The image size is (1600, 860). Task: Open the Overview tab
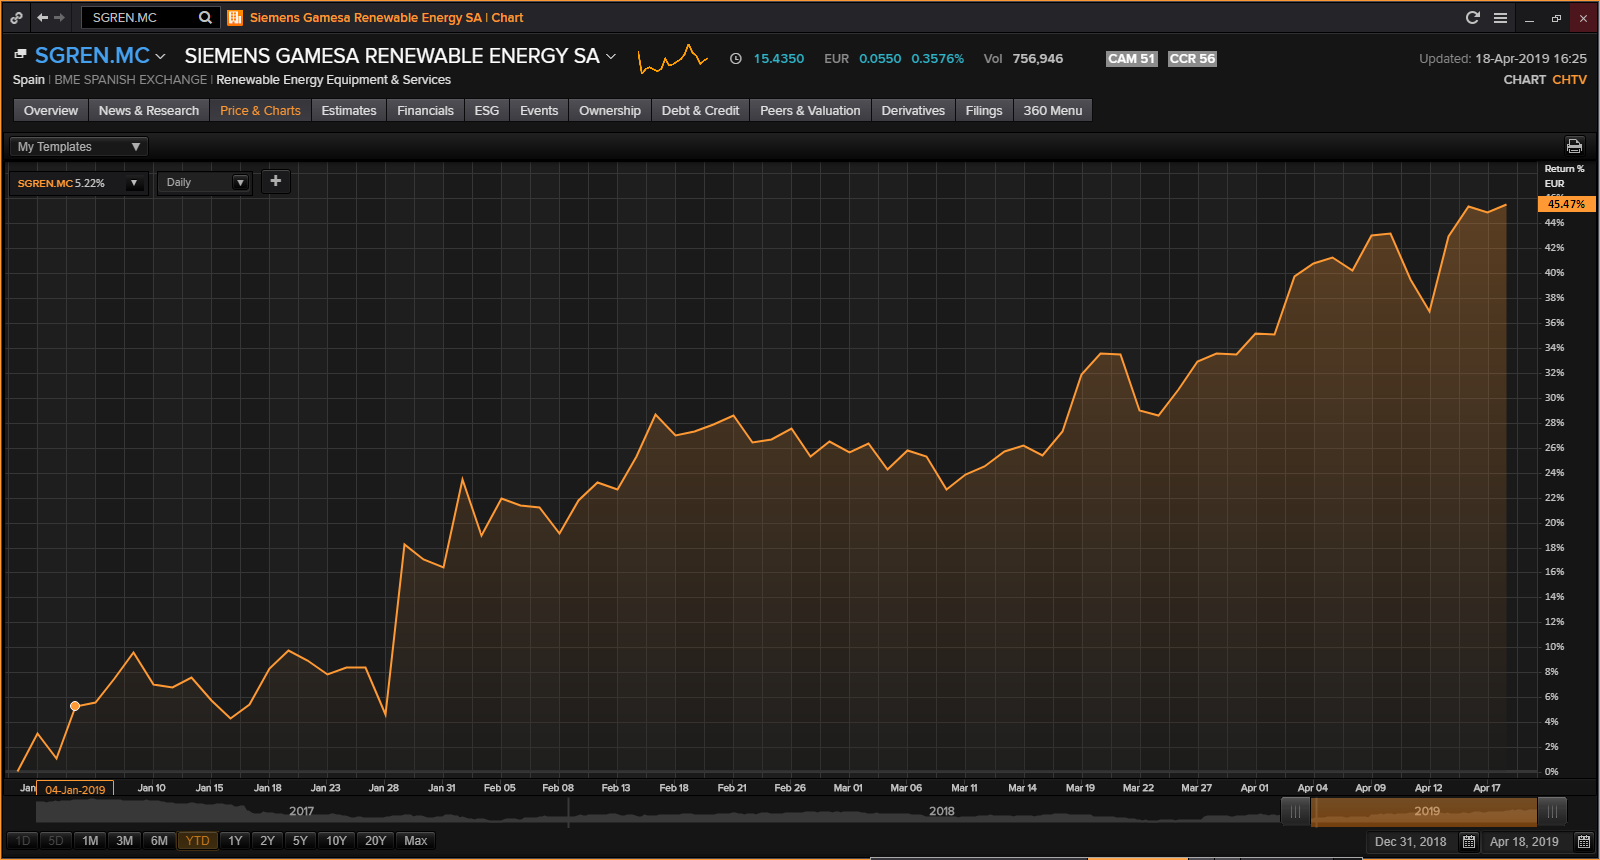coord(51,111)
